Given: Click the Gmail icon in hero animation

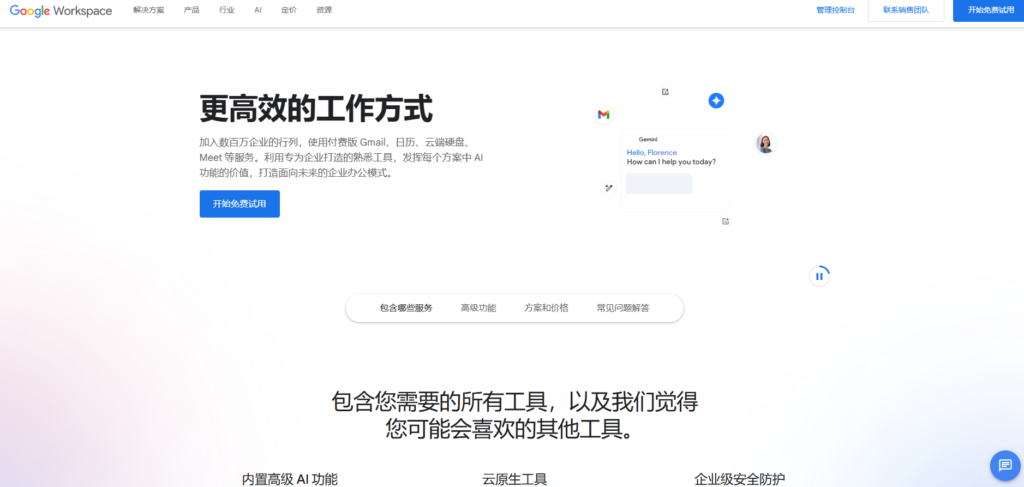Looking at the screenshot, I should 604,115.
